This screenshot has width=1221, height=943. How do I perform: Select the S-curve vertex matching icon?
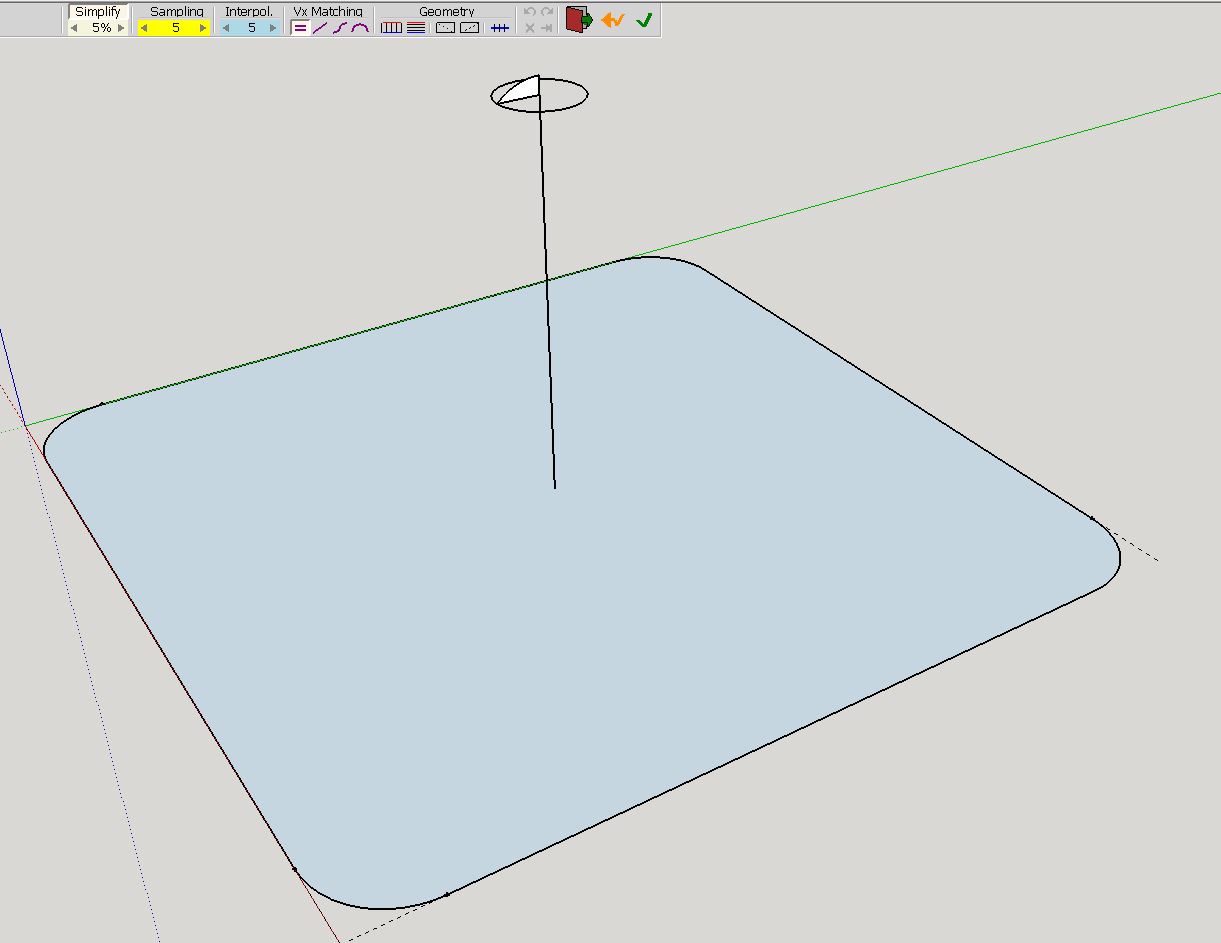click(x=340, y=28)
